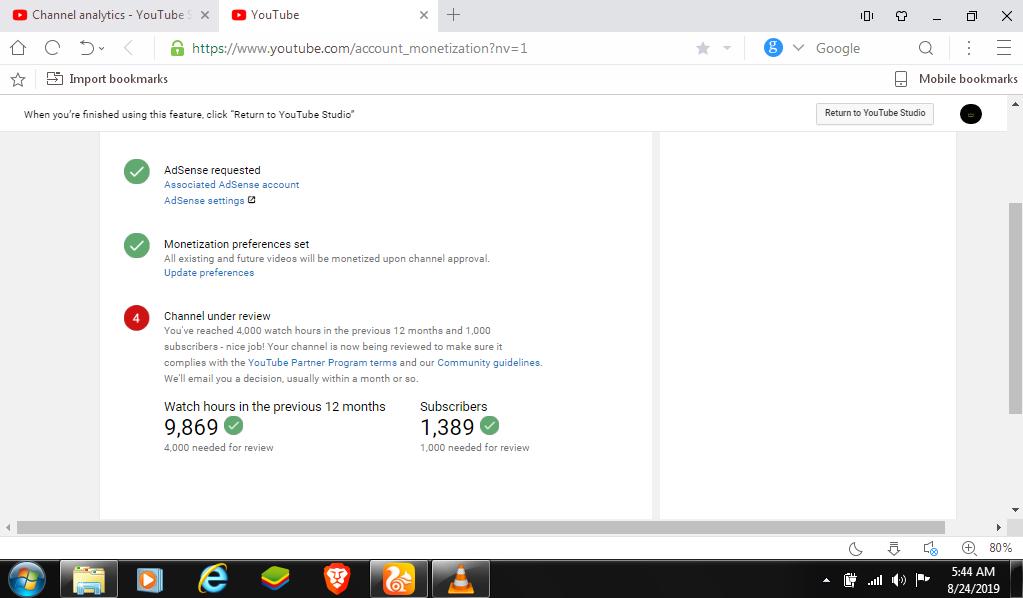Click Return to YouTube Studio button
1023x598 pixels.
click(x=875, y=113)
